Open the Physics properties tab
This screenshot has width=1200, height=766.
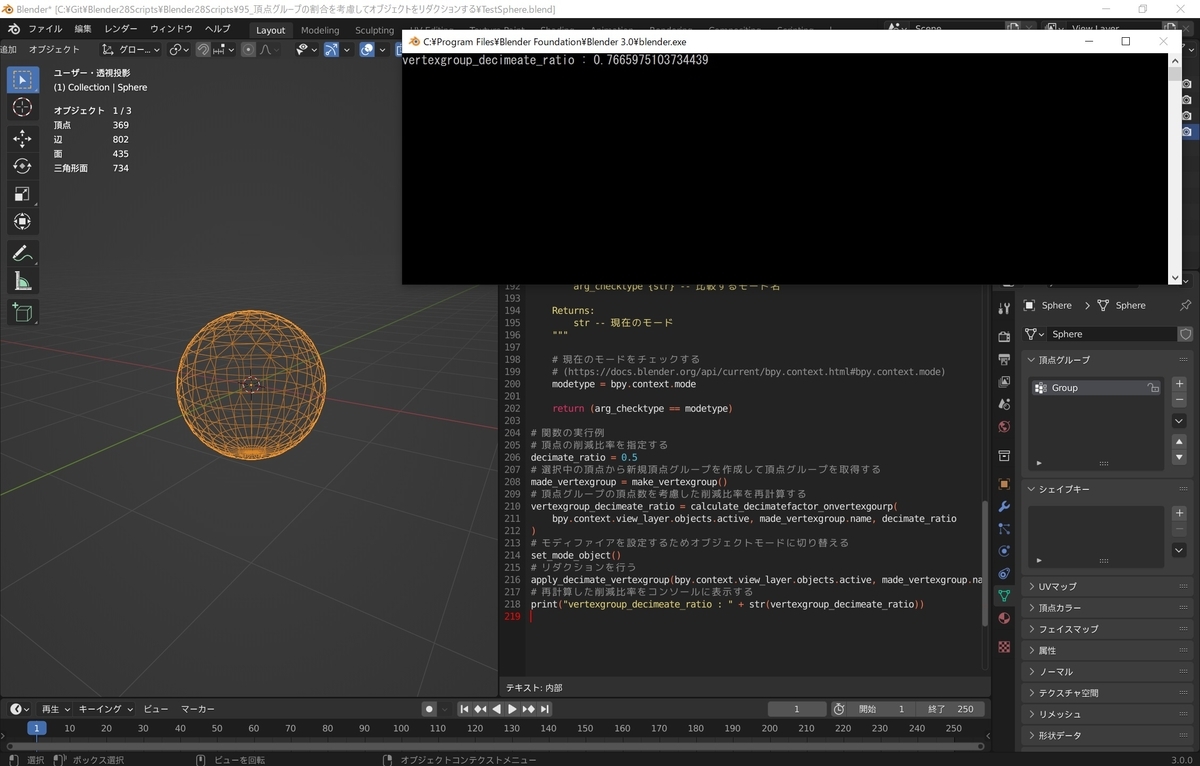1003,551
